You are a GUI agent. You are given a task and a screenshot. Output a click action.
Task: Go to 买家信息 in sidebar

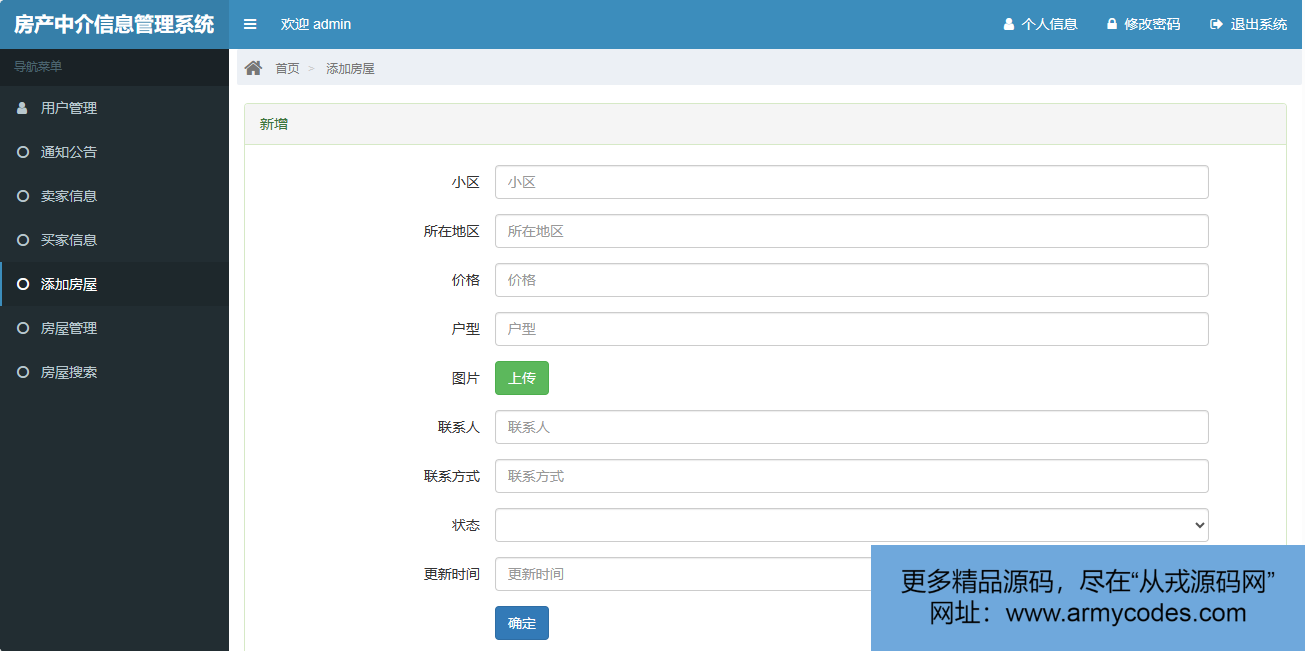click(x=114, y=240)
